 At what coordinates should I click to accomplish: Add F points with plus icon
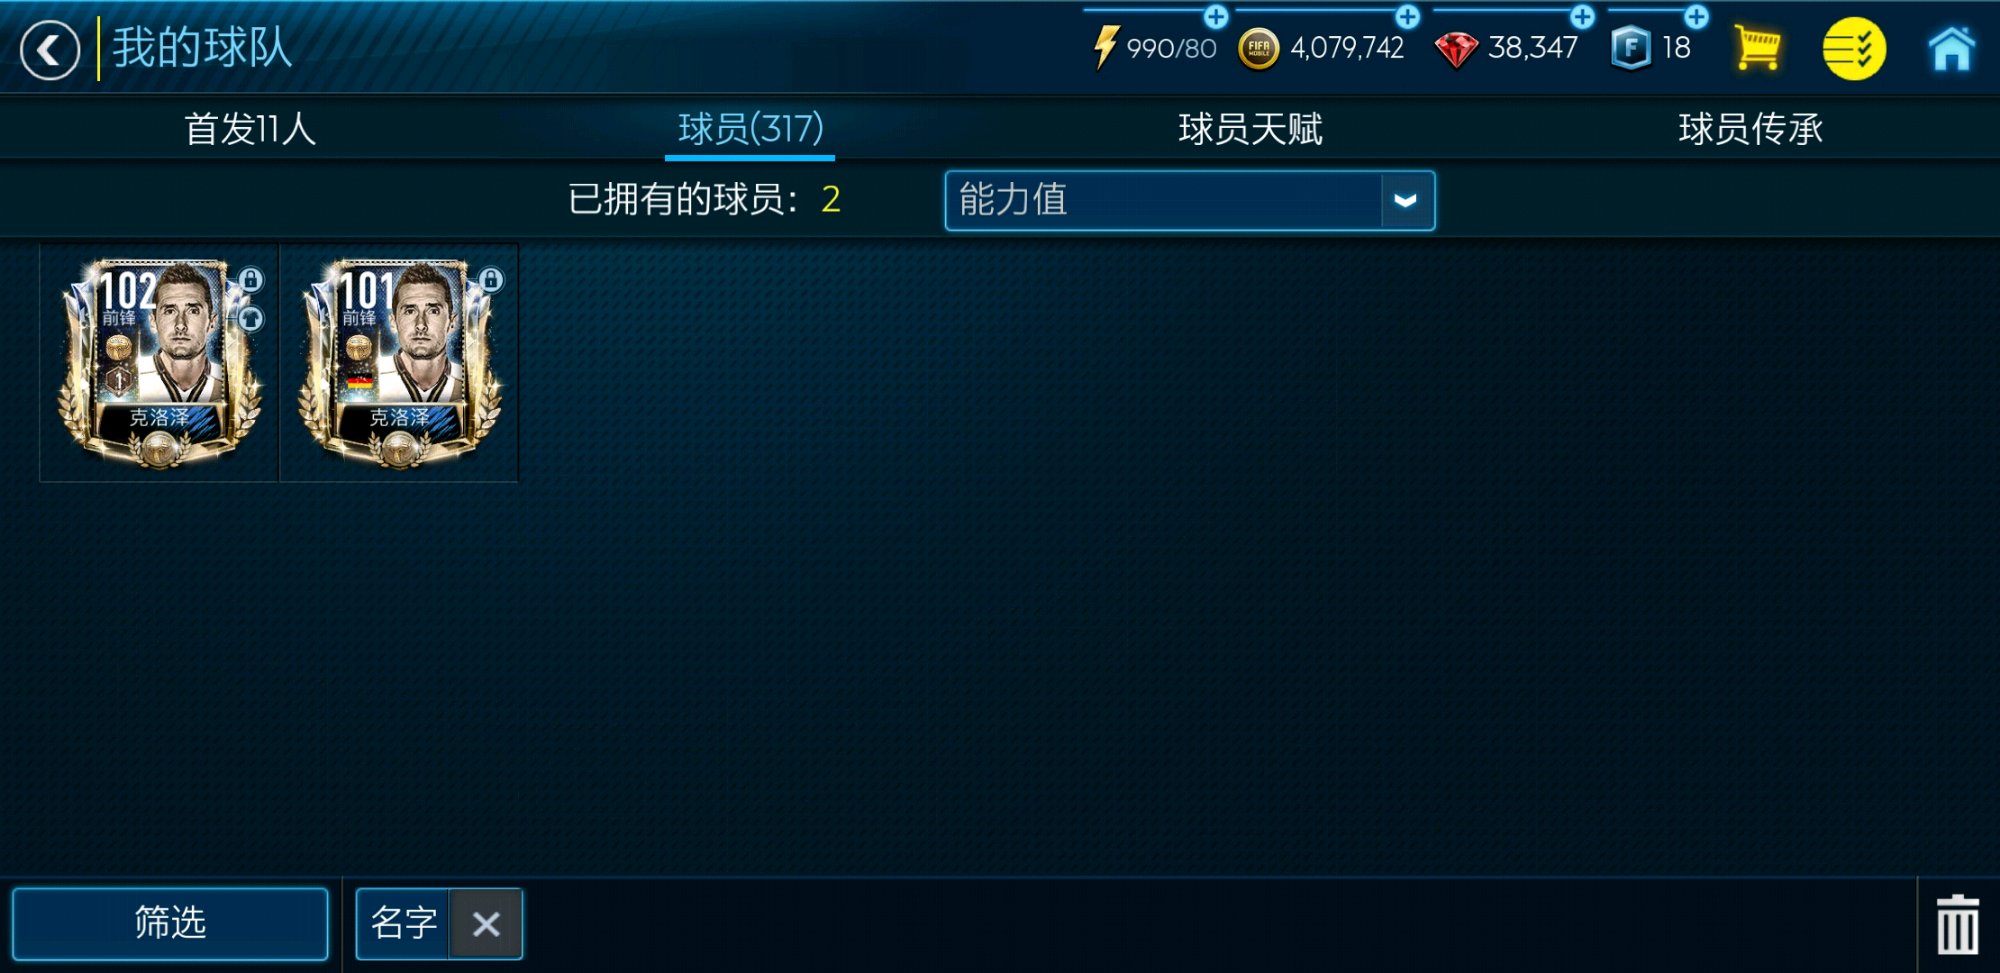click(1696, 16)
